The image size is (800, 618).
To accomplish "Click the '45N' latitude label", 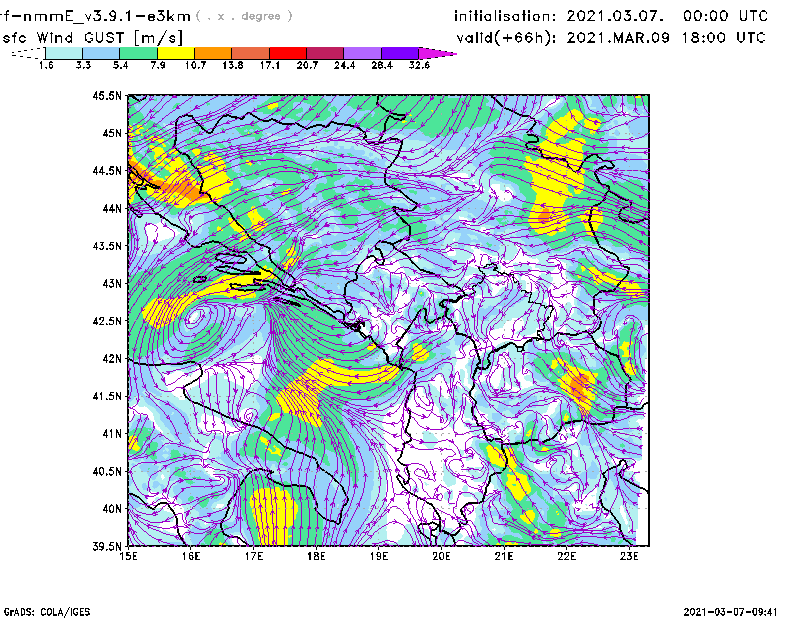I will (112, 133).
